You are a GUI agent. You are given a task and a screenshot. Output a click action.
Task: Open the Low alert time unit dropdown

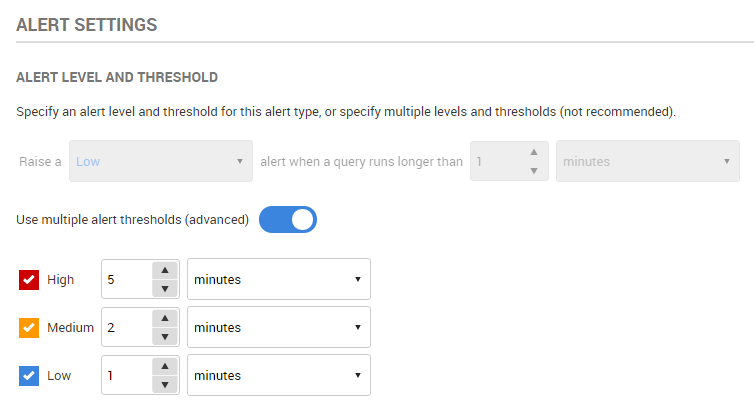(279, 376)
